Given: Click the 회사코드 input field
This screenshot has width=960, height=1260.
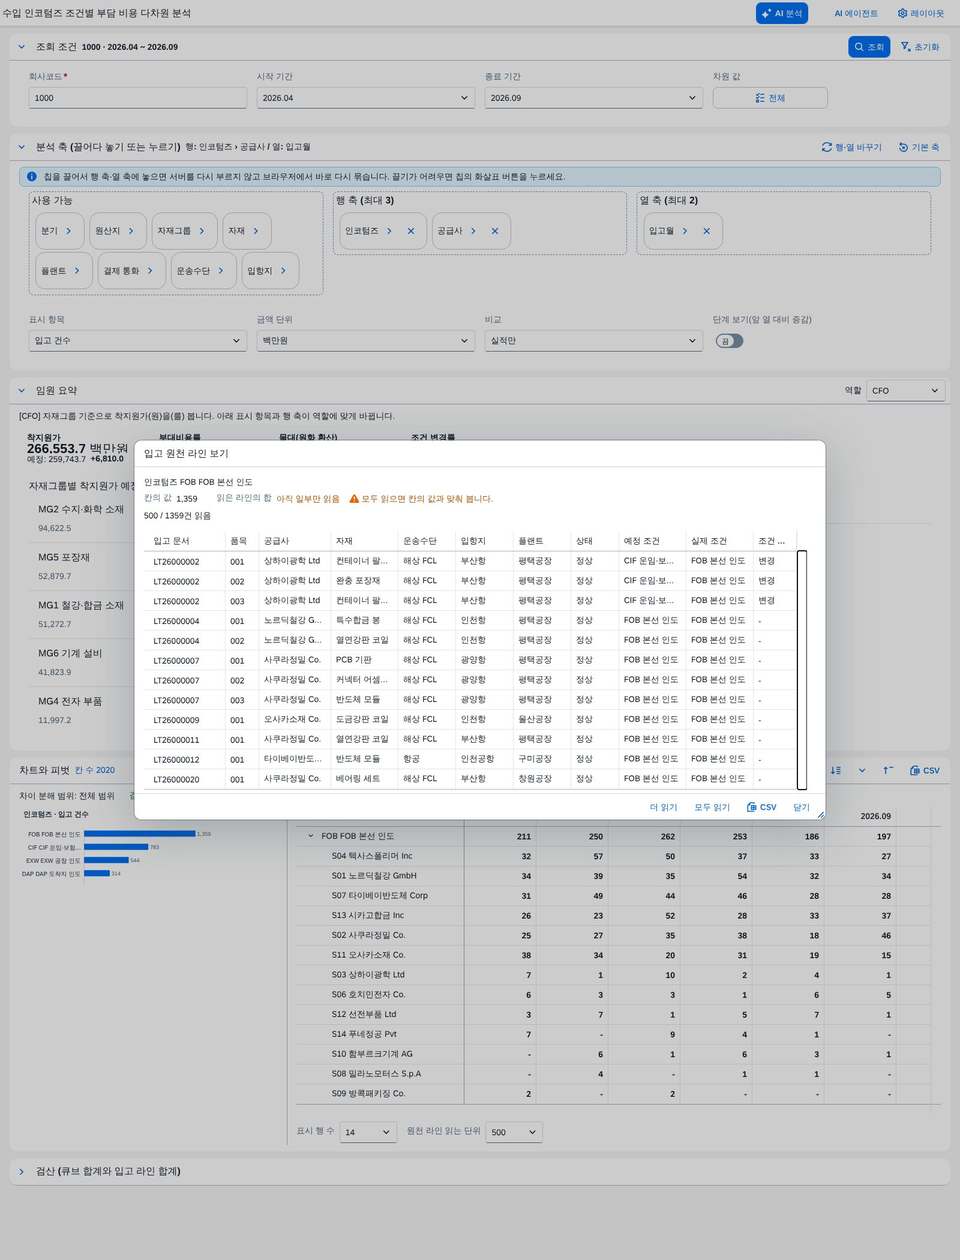Looking at the screenshot, I should point(138,98).
